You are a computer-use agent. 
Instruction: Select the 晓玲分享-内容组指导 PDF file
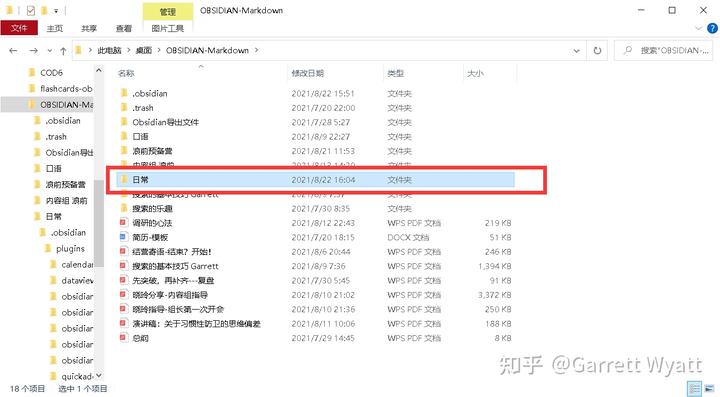pyautogui.click(x=315, y=295)
